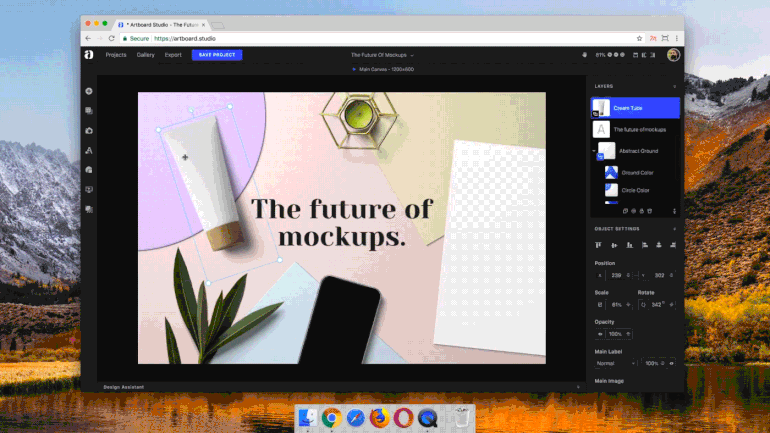Open Chrome menu three-dot icon
This screenshot has width=770, height=433.
677,38
